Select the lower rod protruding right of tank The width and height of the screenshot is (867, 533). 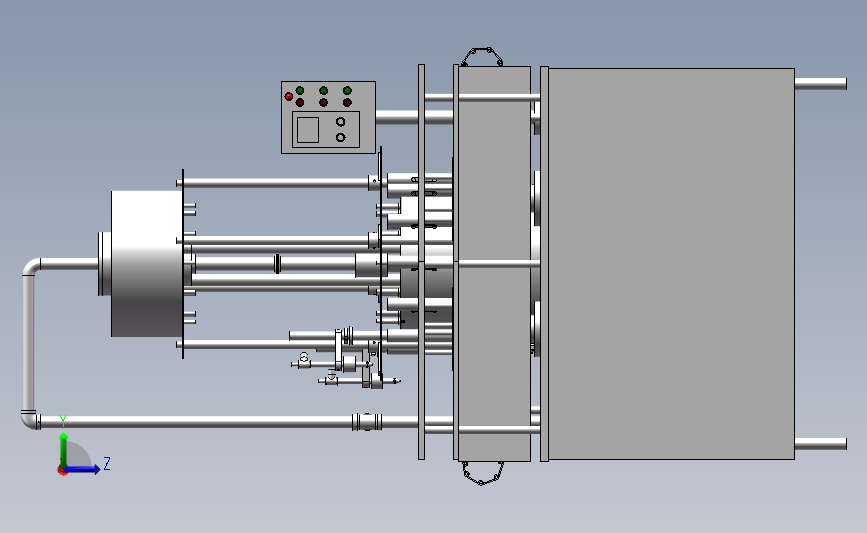tap(821, 443)
